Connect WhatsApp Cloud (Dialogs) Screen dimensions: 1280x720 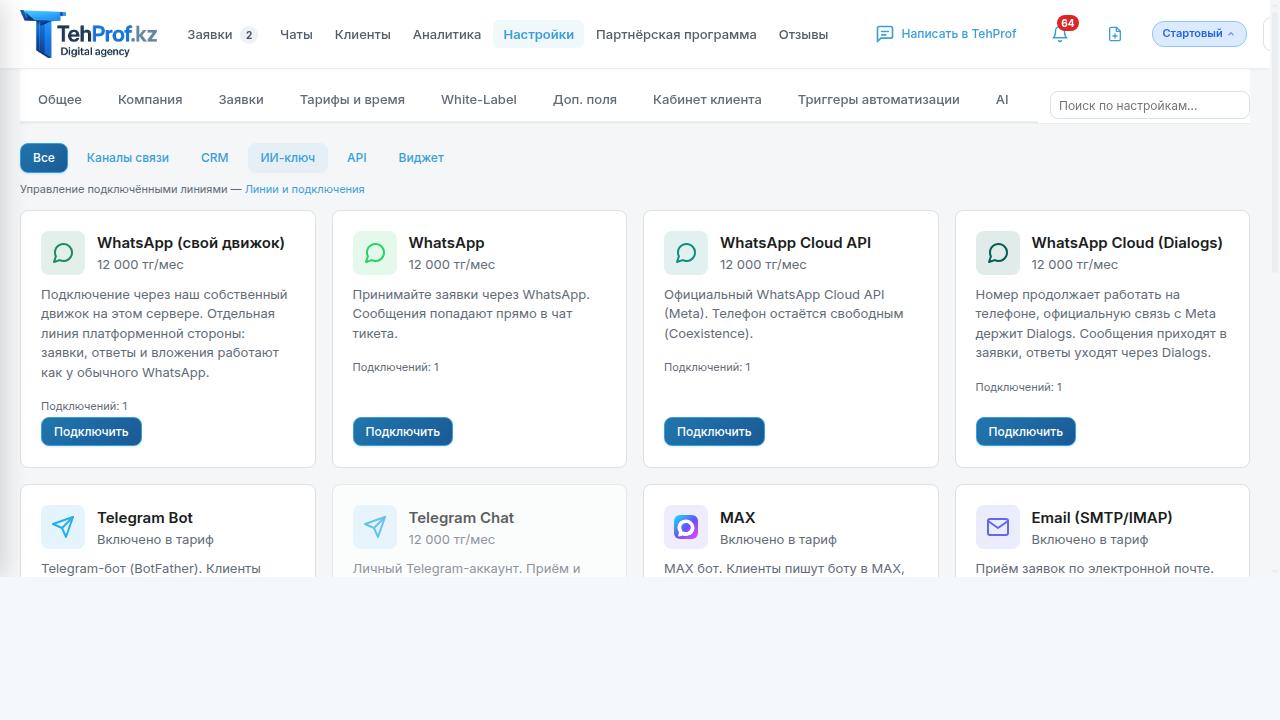[1026, 432]
